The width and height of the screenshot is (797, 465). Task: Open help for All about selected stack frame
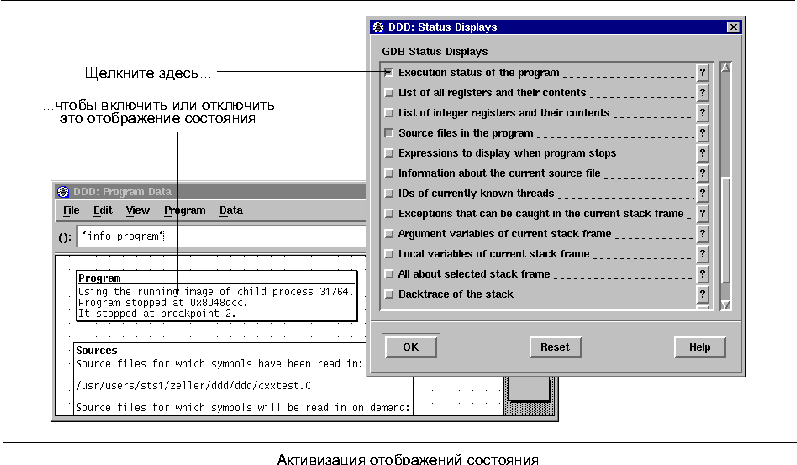(702, 274)
